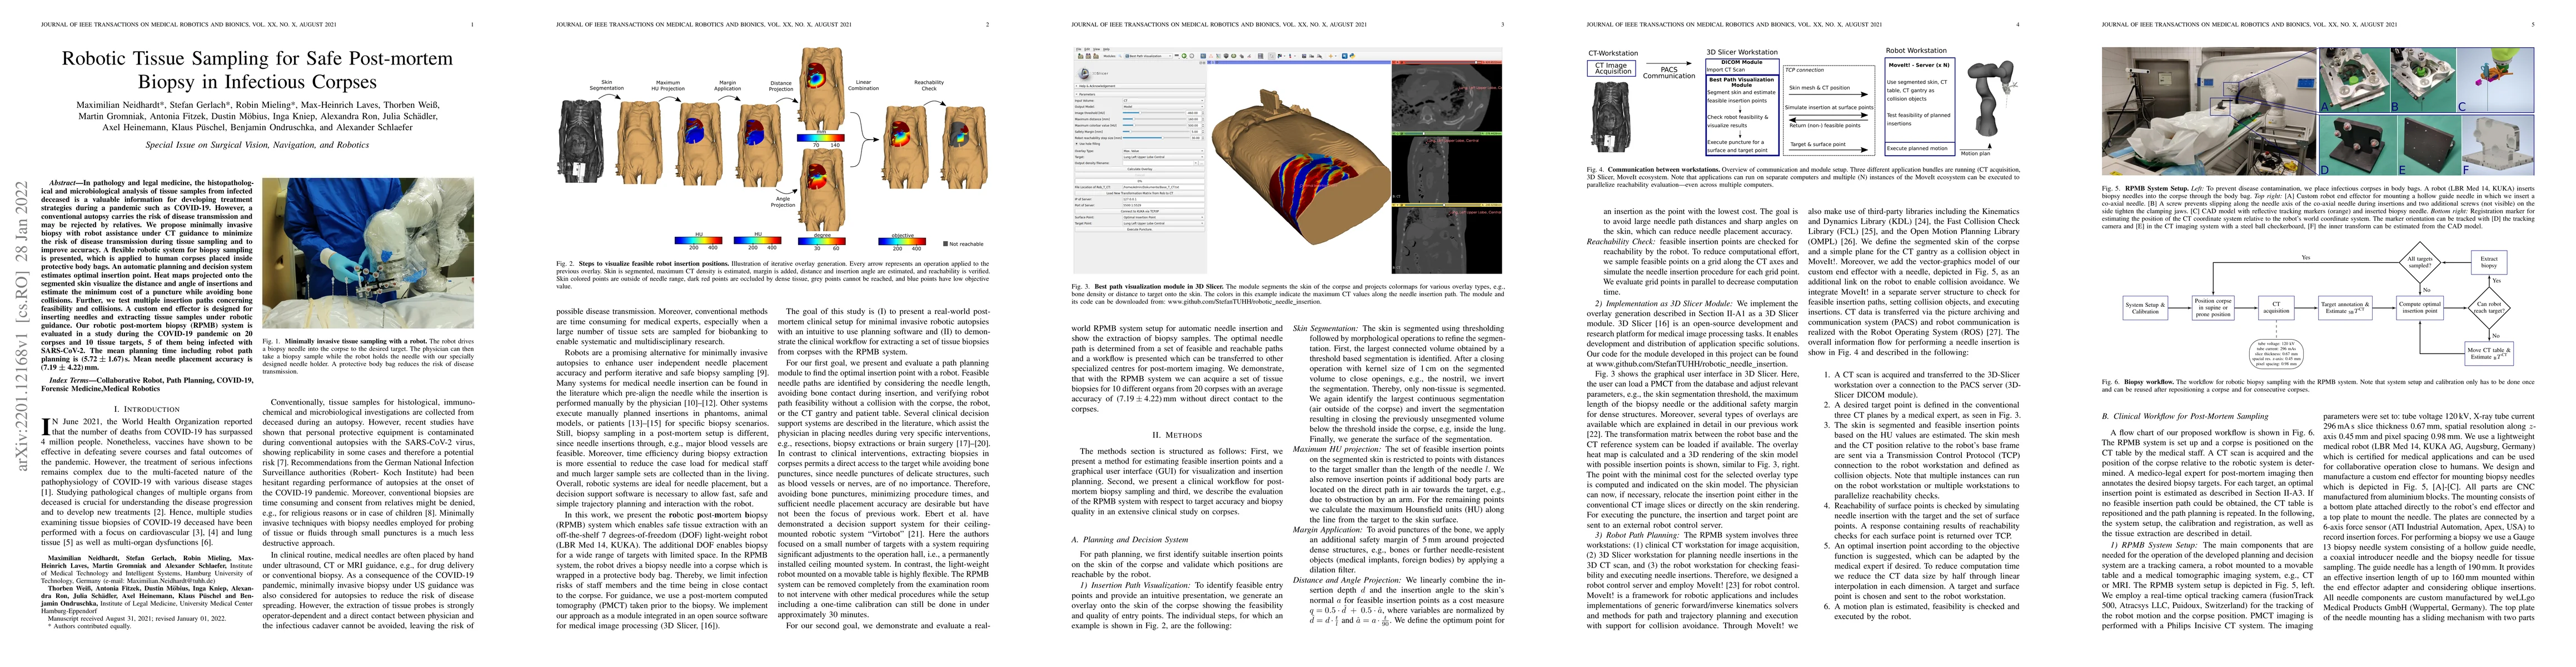Screen dimensions: 2576x667
Task: Click the 'Reachability Check' label in Fig. 2
Action: coord(929,86)
